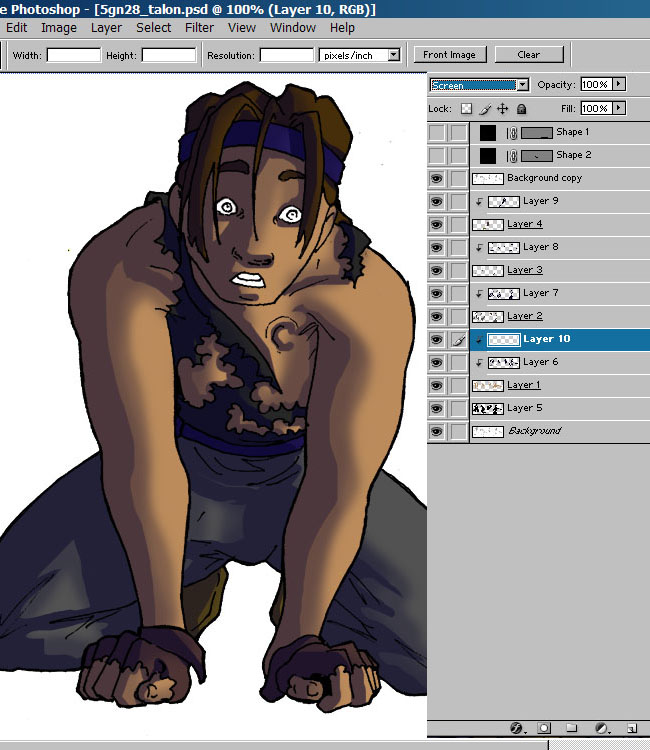This screenshot has width=650, height=750.
Task: Select the Shape 2 vector mask thumbnail
Action: click(x=537, y=156)
